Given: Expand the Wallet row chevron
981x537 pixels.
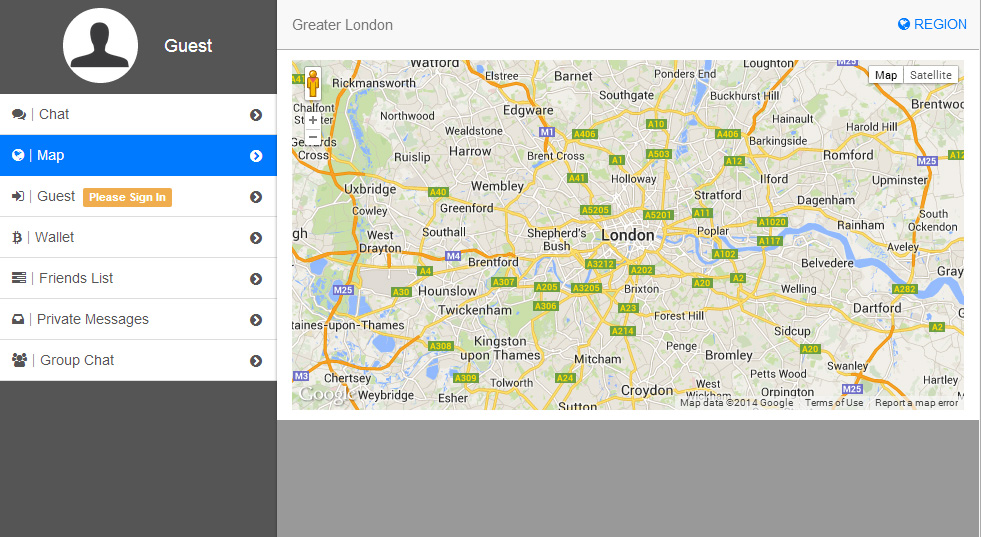Looking at the screenshot, I should tap(256, 238).
